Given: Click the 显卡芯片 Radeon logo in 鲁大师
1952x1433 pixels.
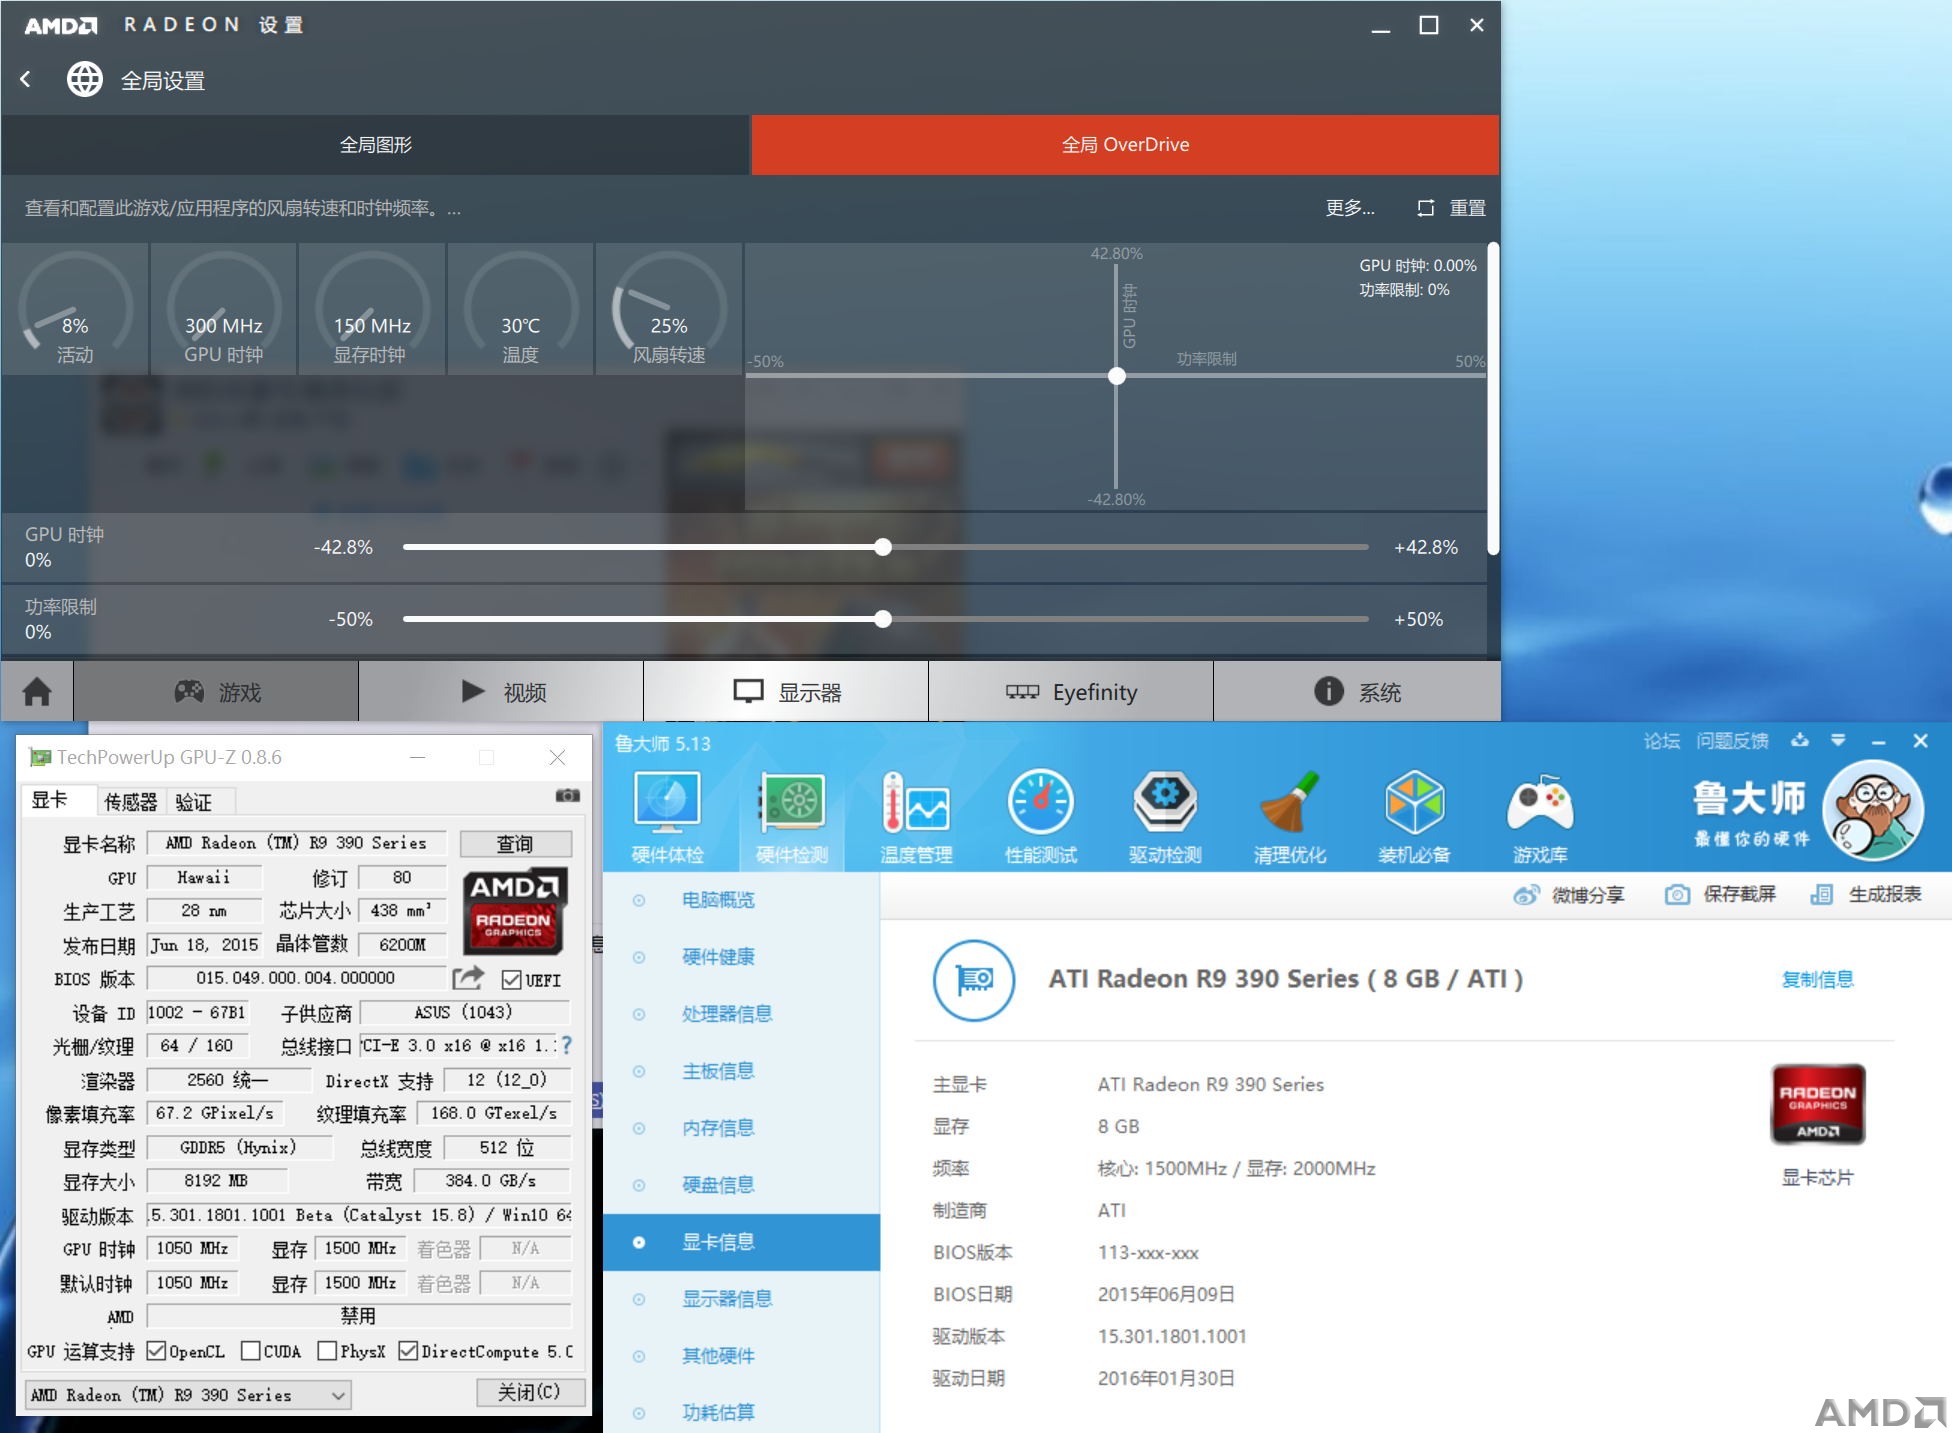Looking at the screenshot, I should 1818,1104.
